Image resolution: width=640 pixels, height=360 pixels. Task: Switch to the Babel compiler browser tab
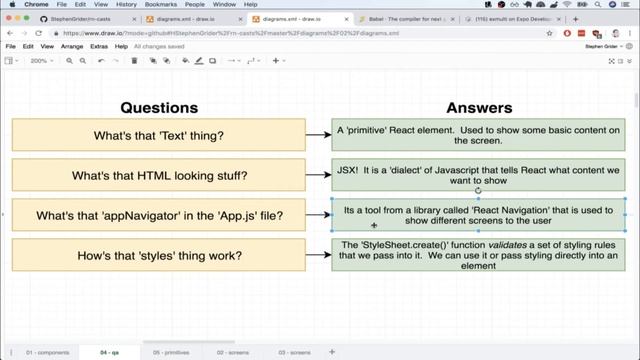pyautogui.click(x=406, y=19)
